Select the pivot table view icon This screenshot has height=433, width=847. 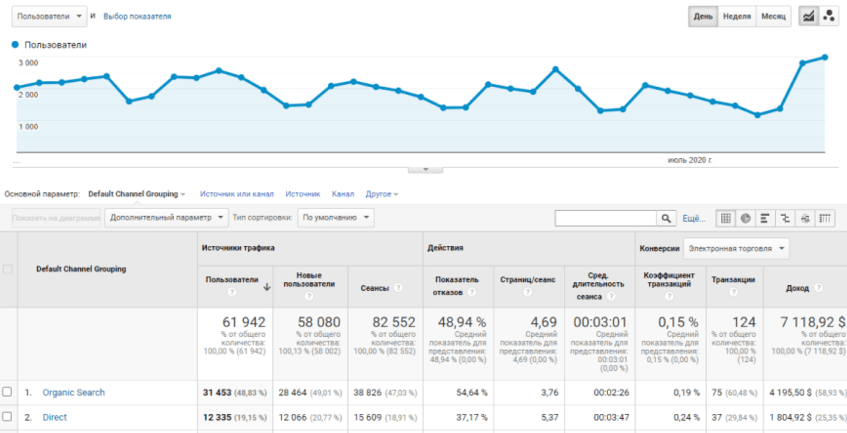pyautogui.click(x=825, y=218)
